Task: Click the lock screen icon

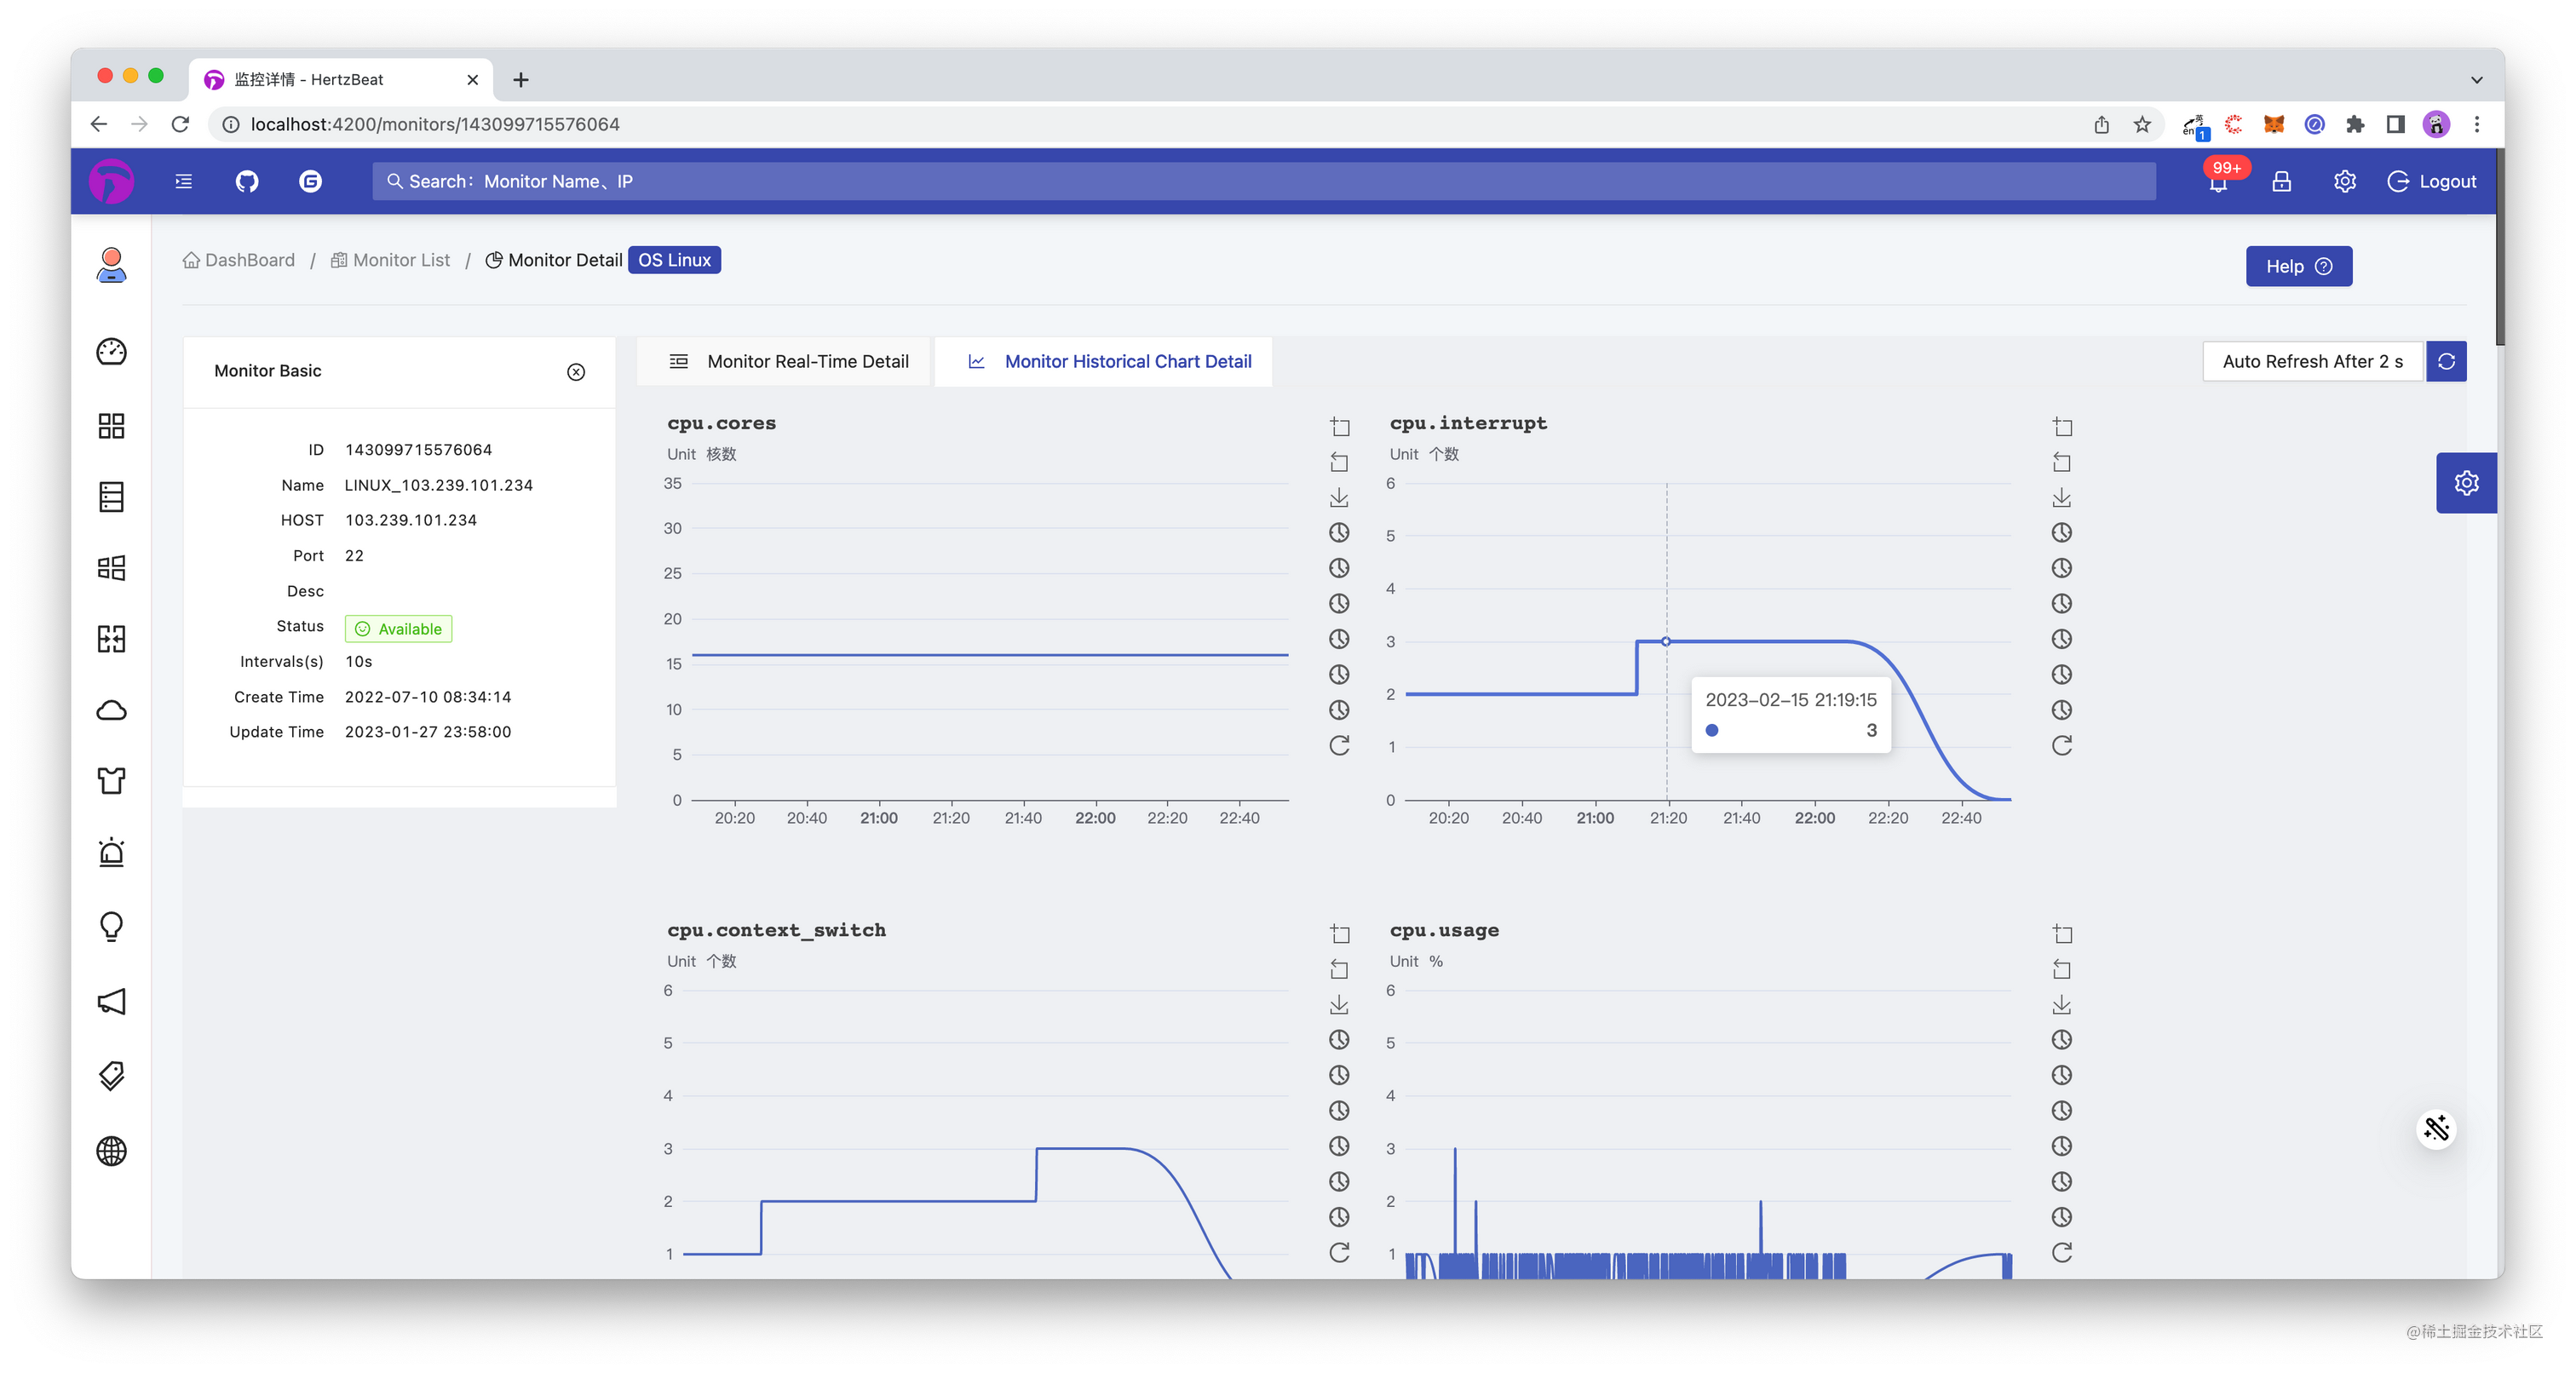Action: click(x=2281, y=181)
